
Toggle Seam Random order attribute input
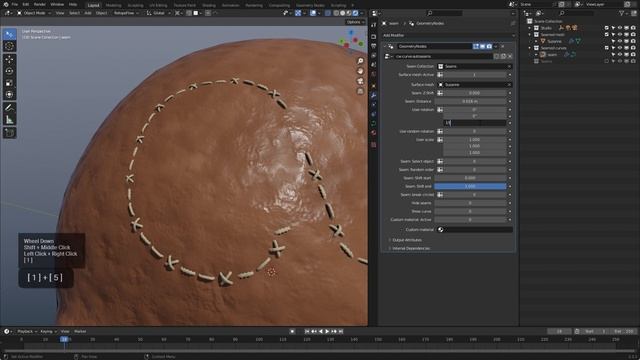click(440, 170)
